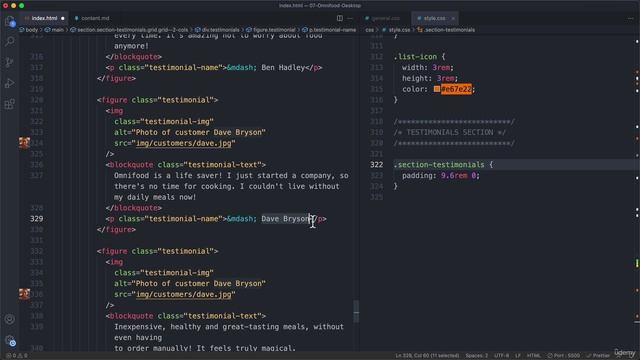Click the HTML language mode status item

(533, 356)
